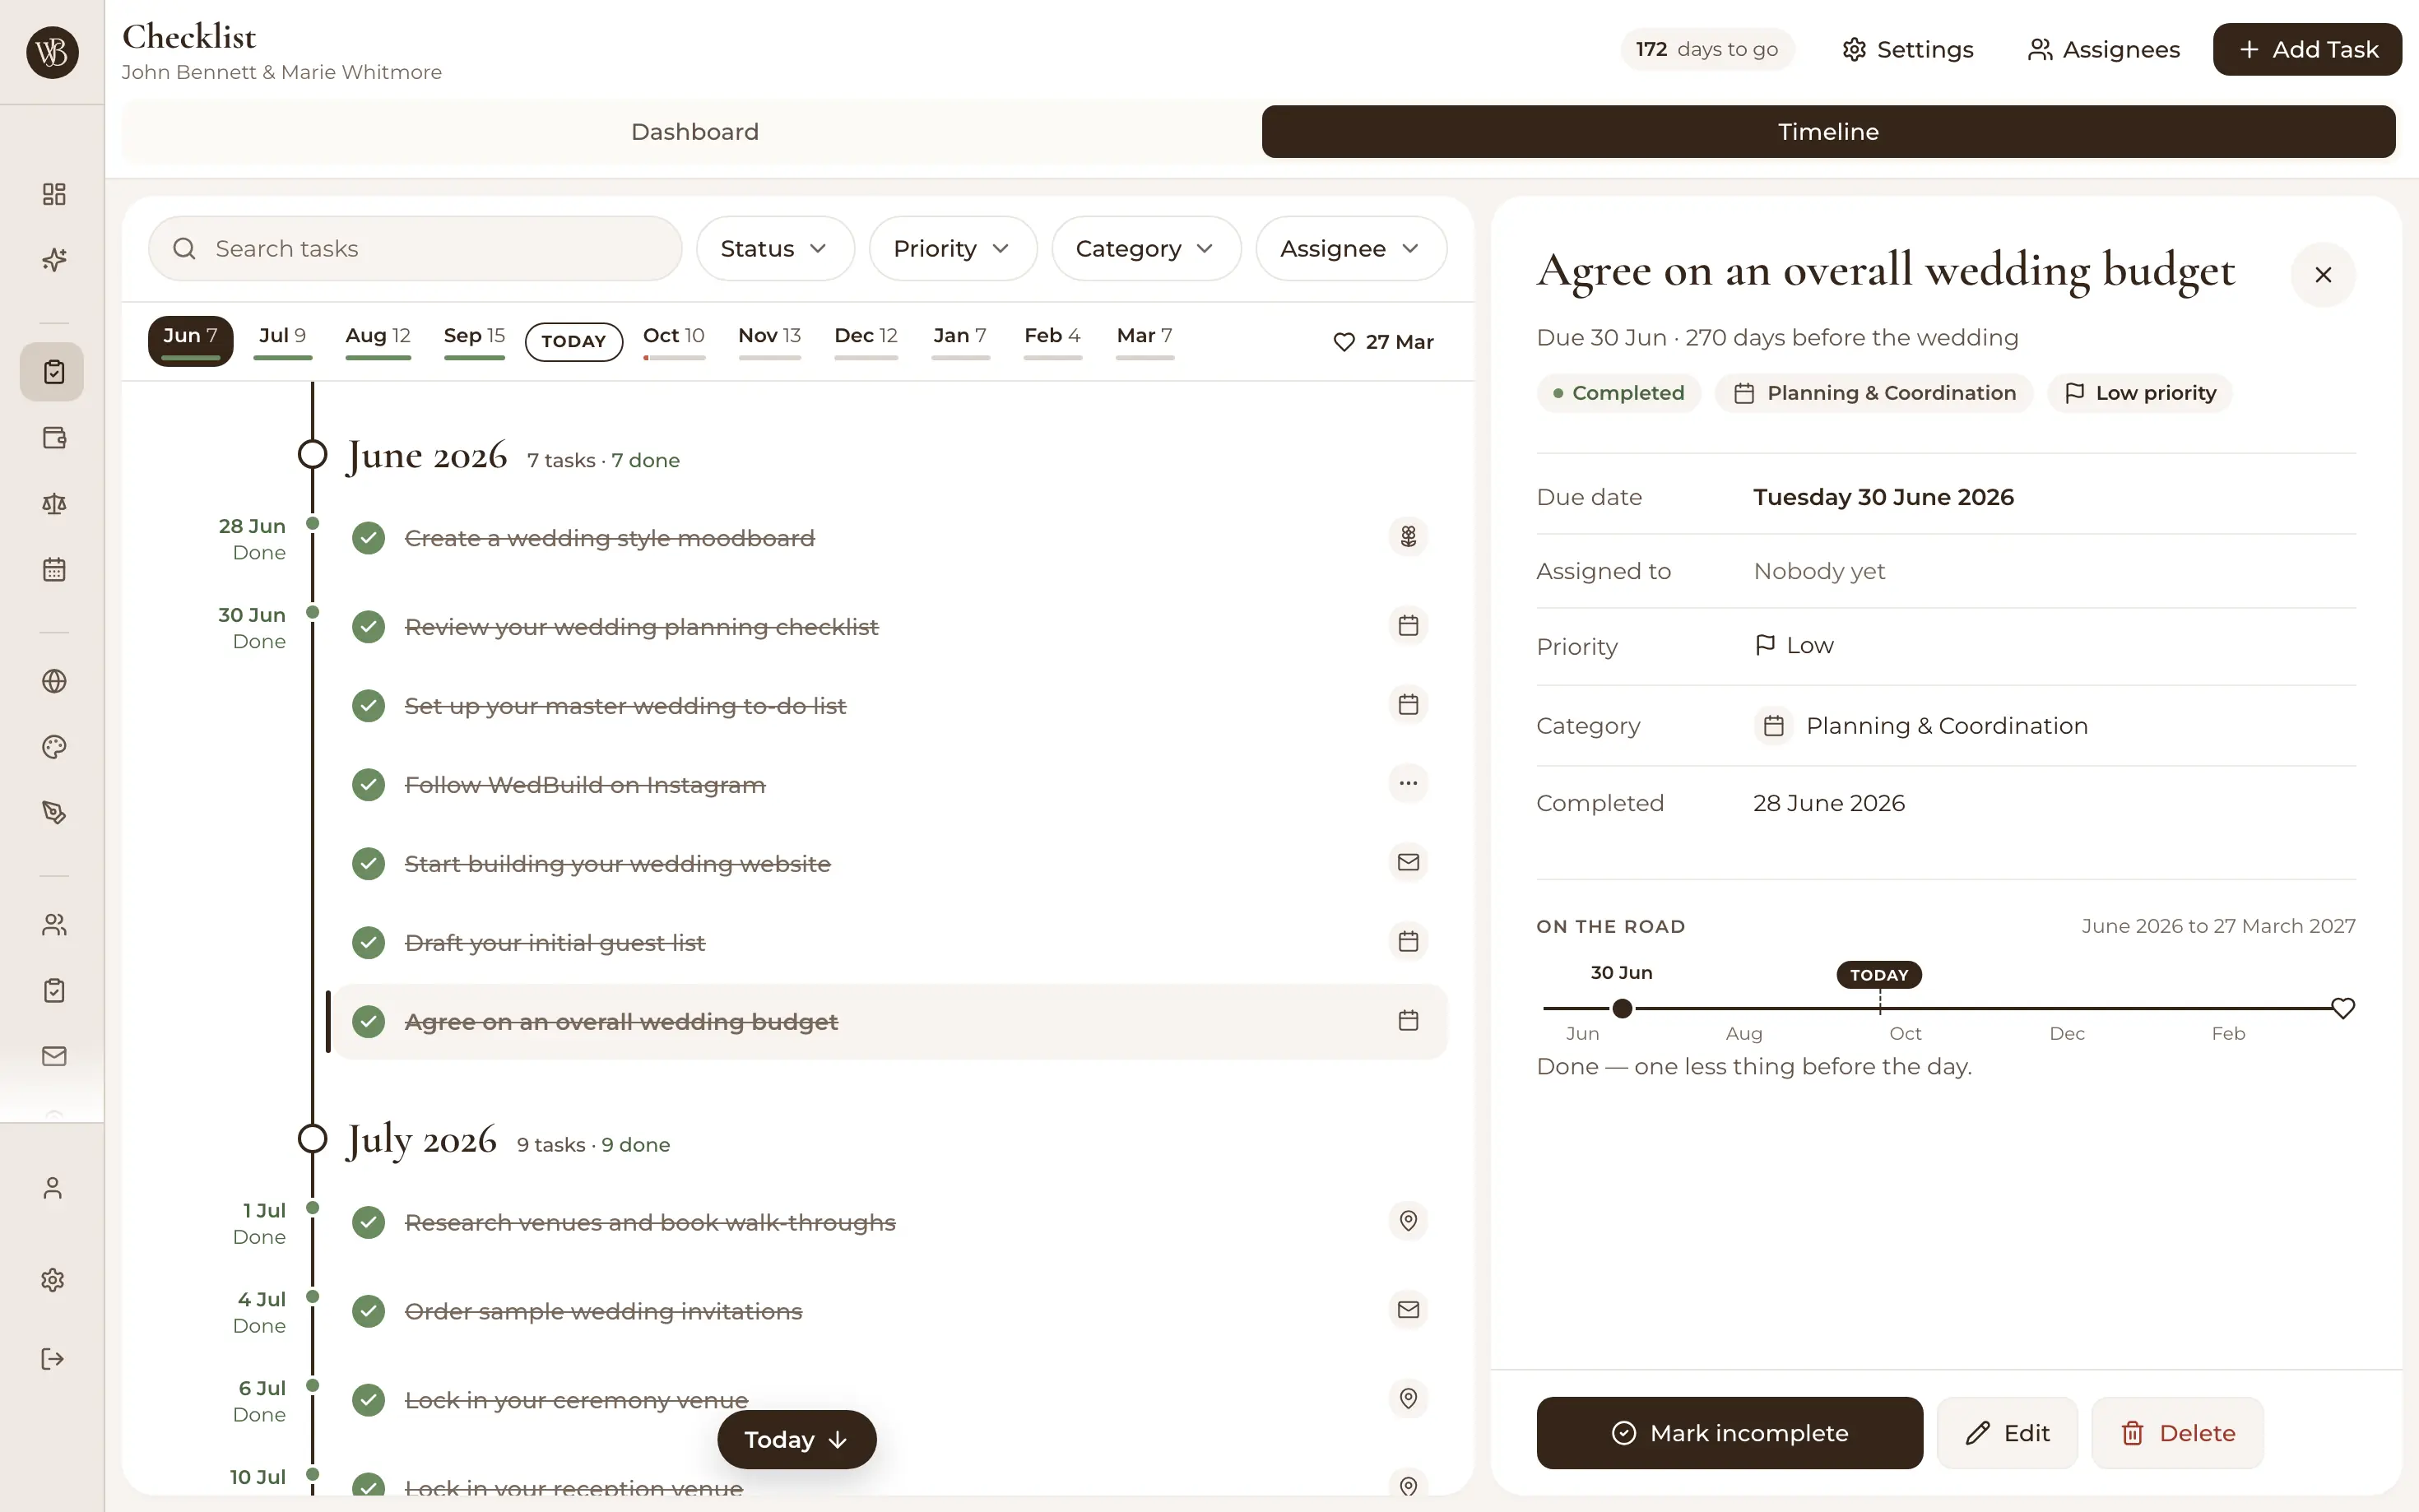Viewport: 2419px width, 1512px height.
Task: Open the Assignee filter dropdown
Action: point(1351,249)
